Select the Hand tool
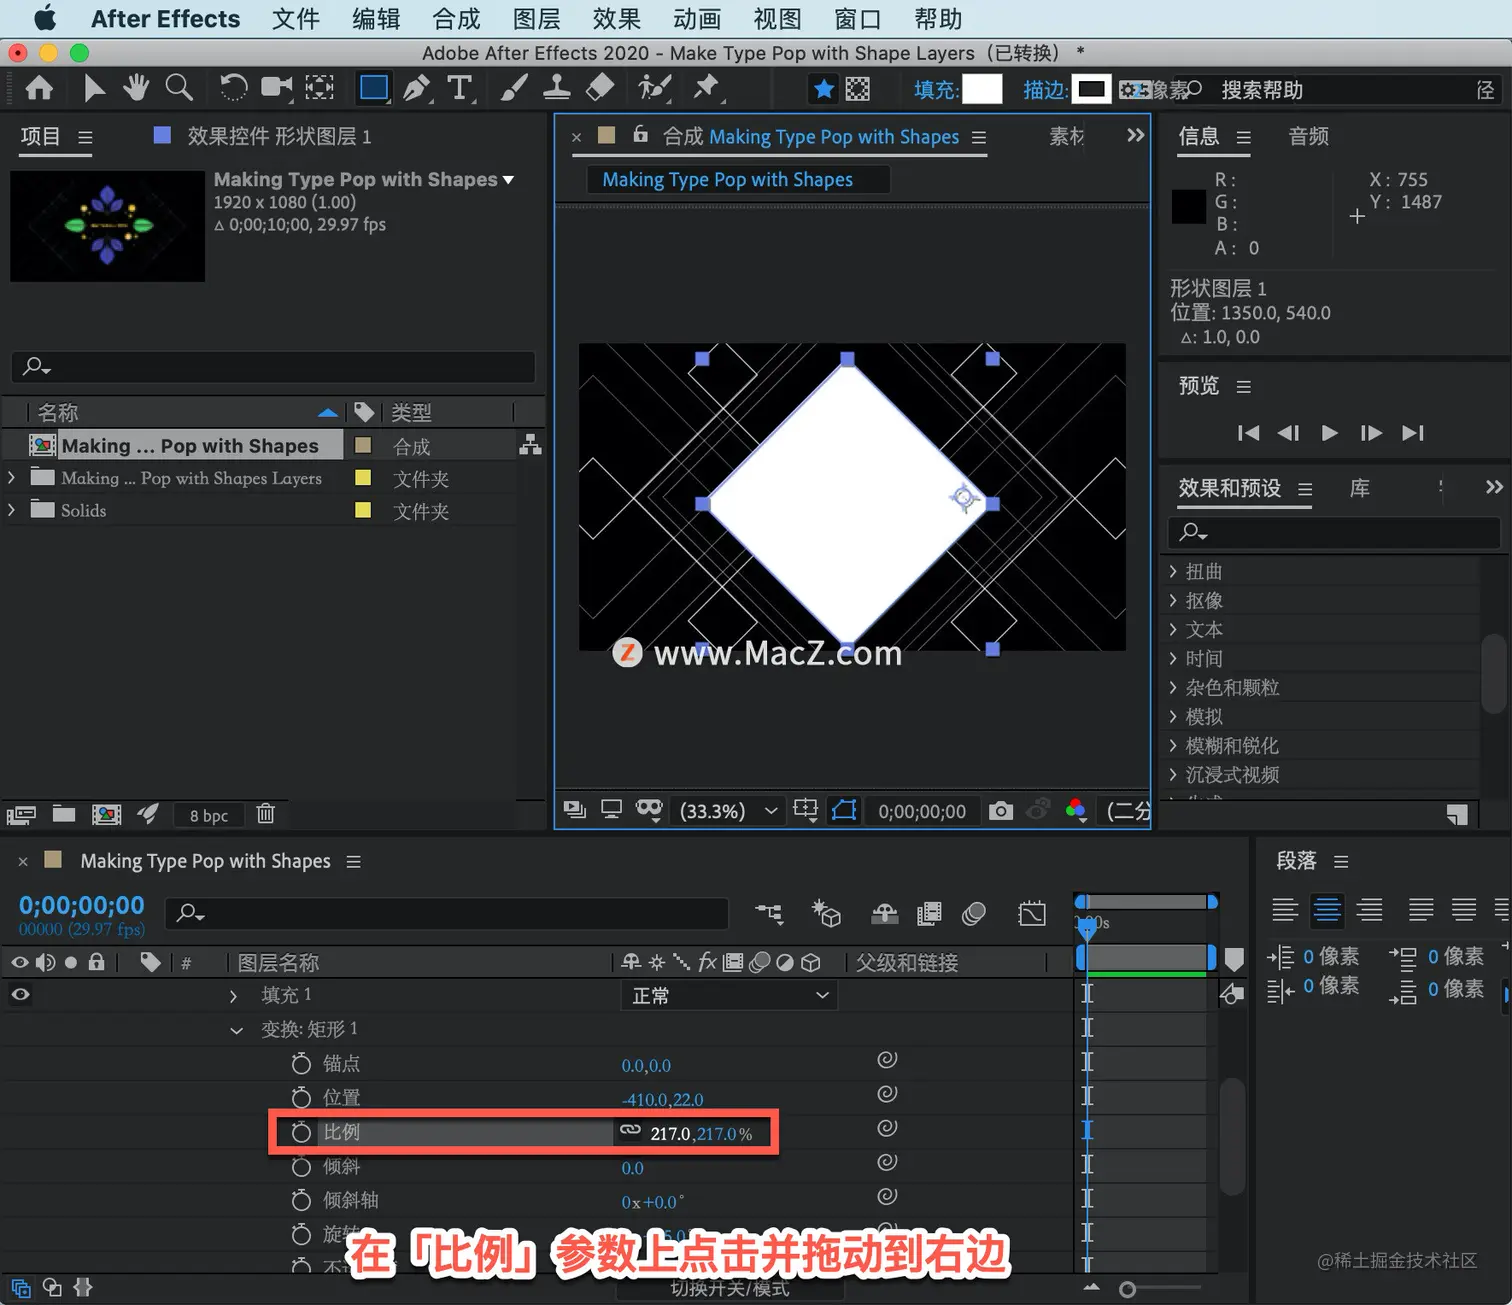 tap(136, 89)
